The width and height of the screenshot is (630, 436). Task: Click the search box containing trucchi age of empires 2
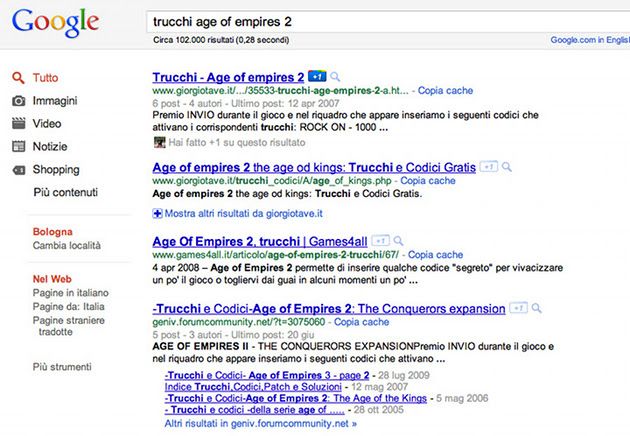tap(388, 22)
